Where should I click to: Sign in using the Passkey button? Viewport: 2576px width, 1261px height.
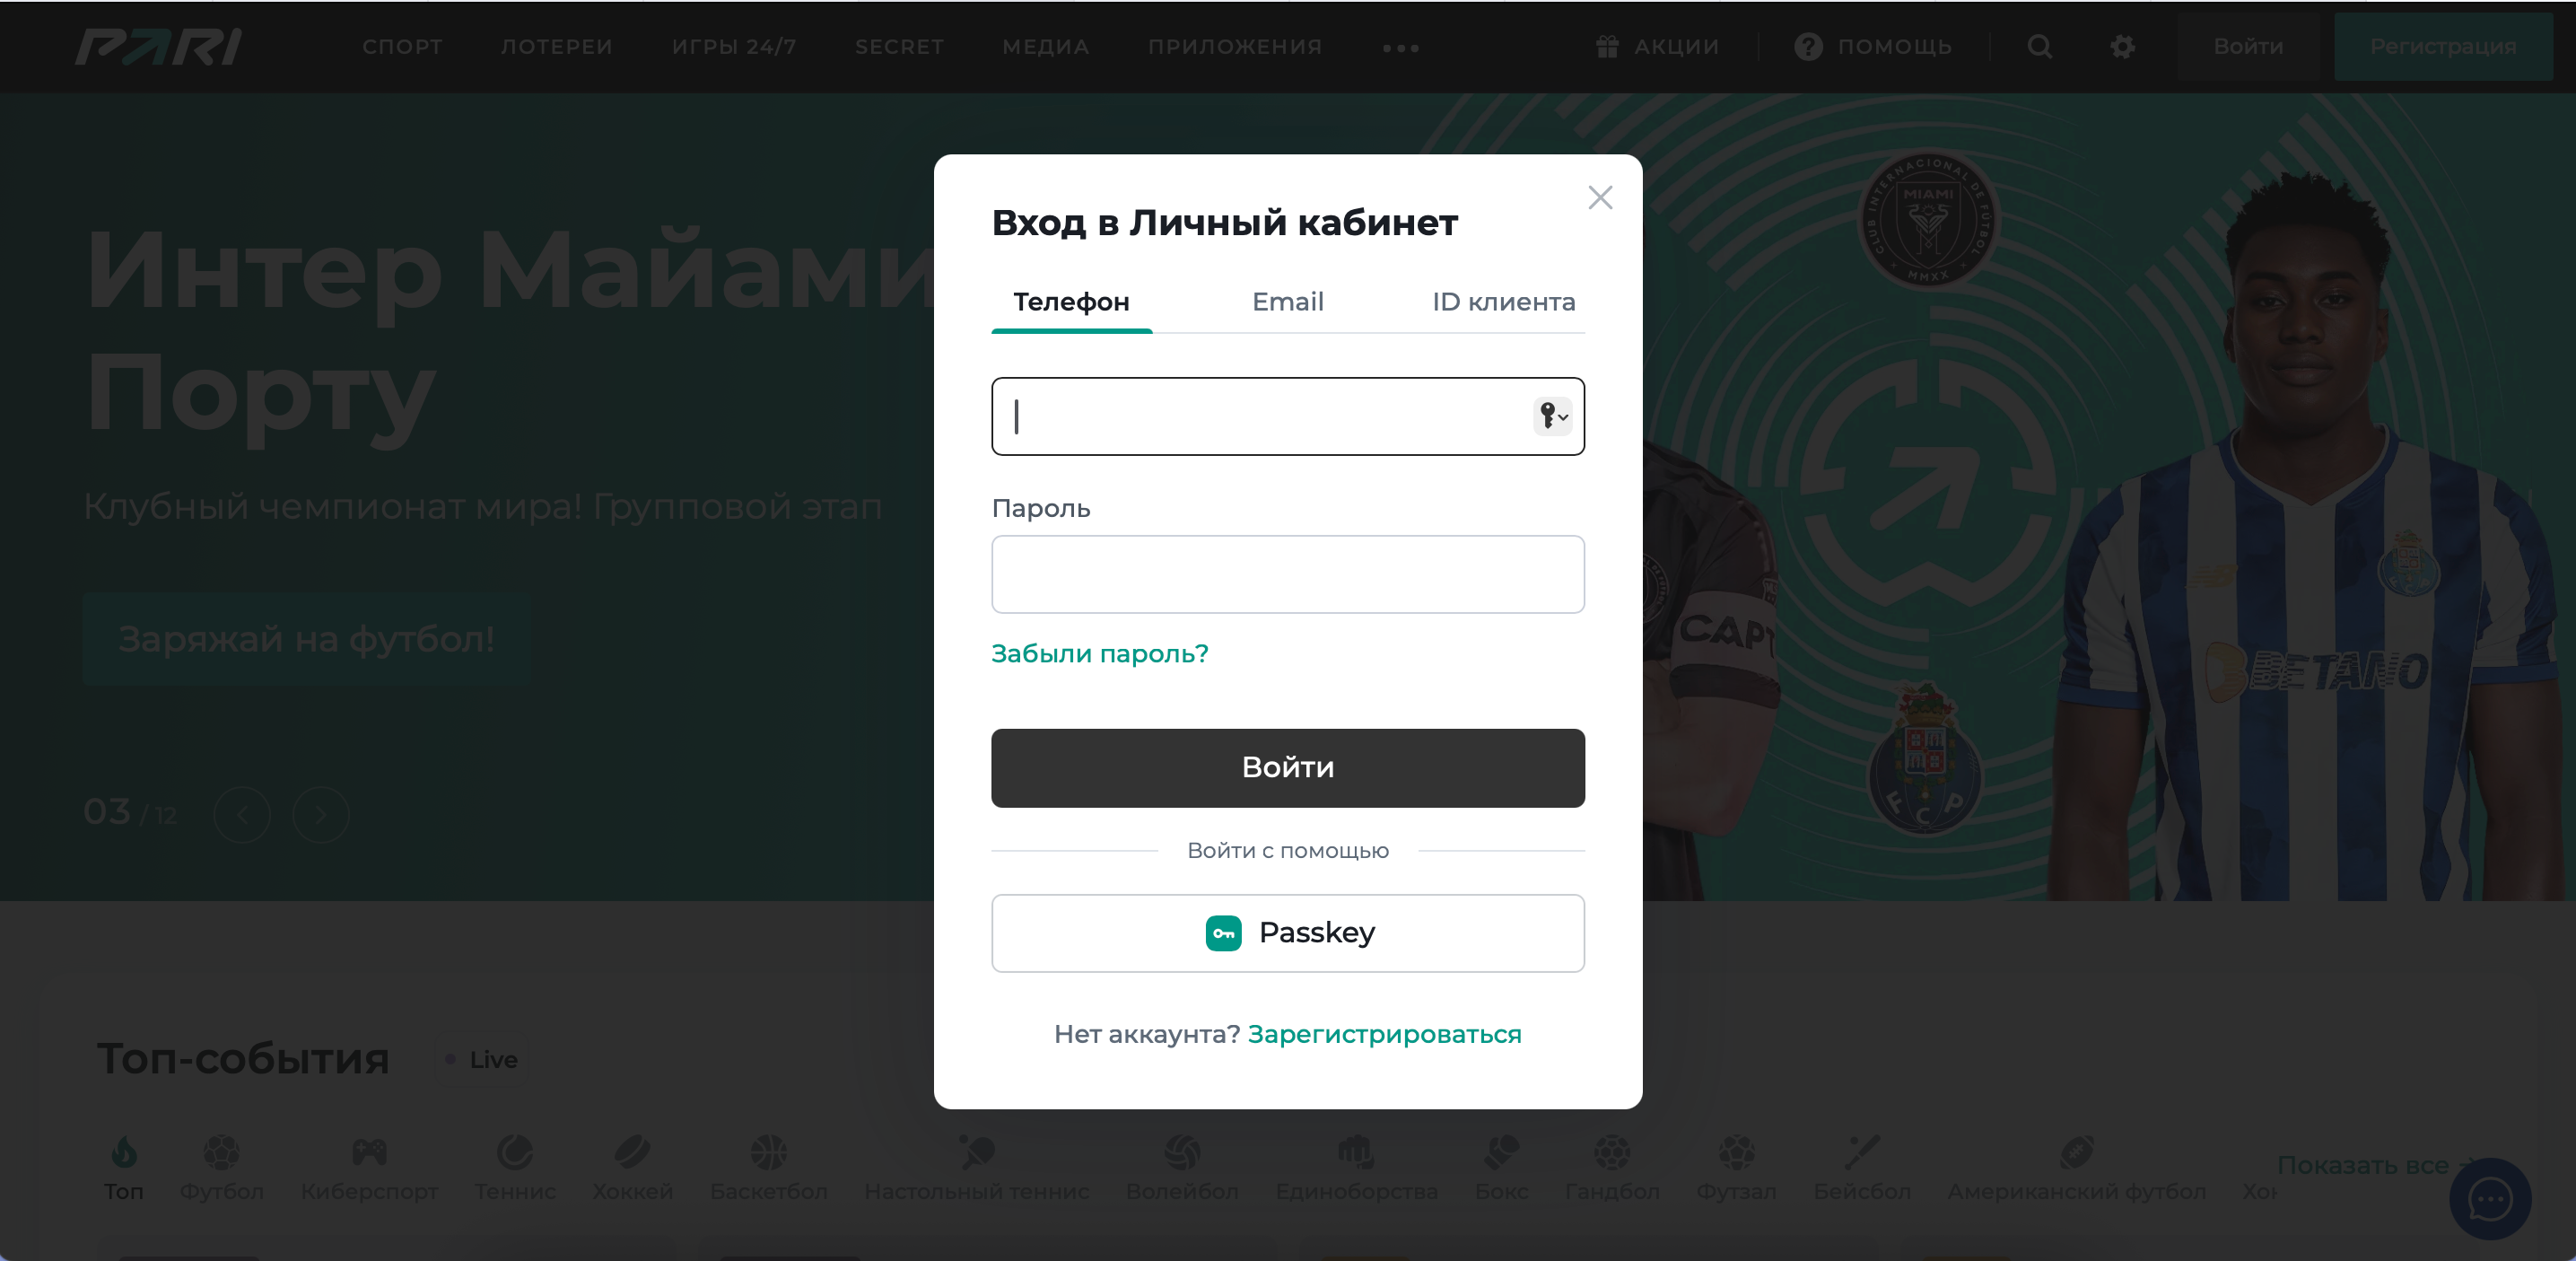(1287, 933)
